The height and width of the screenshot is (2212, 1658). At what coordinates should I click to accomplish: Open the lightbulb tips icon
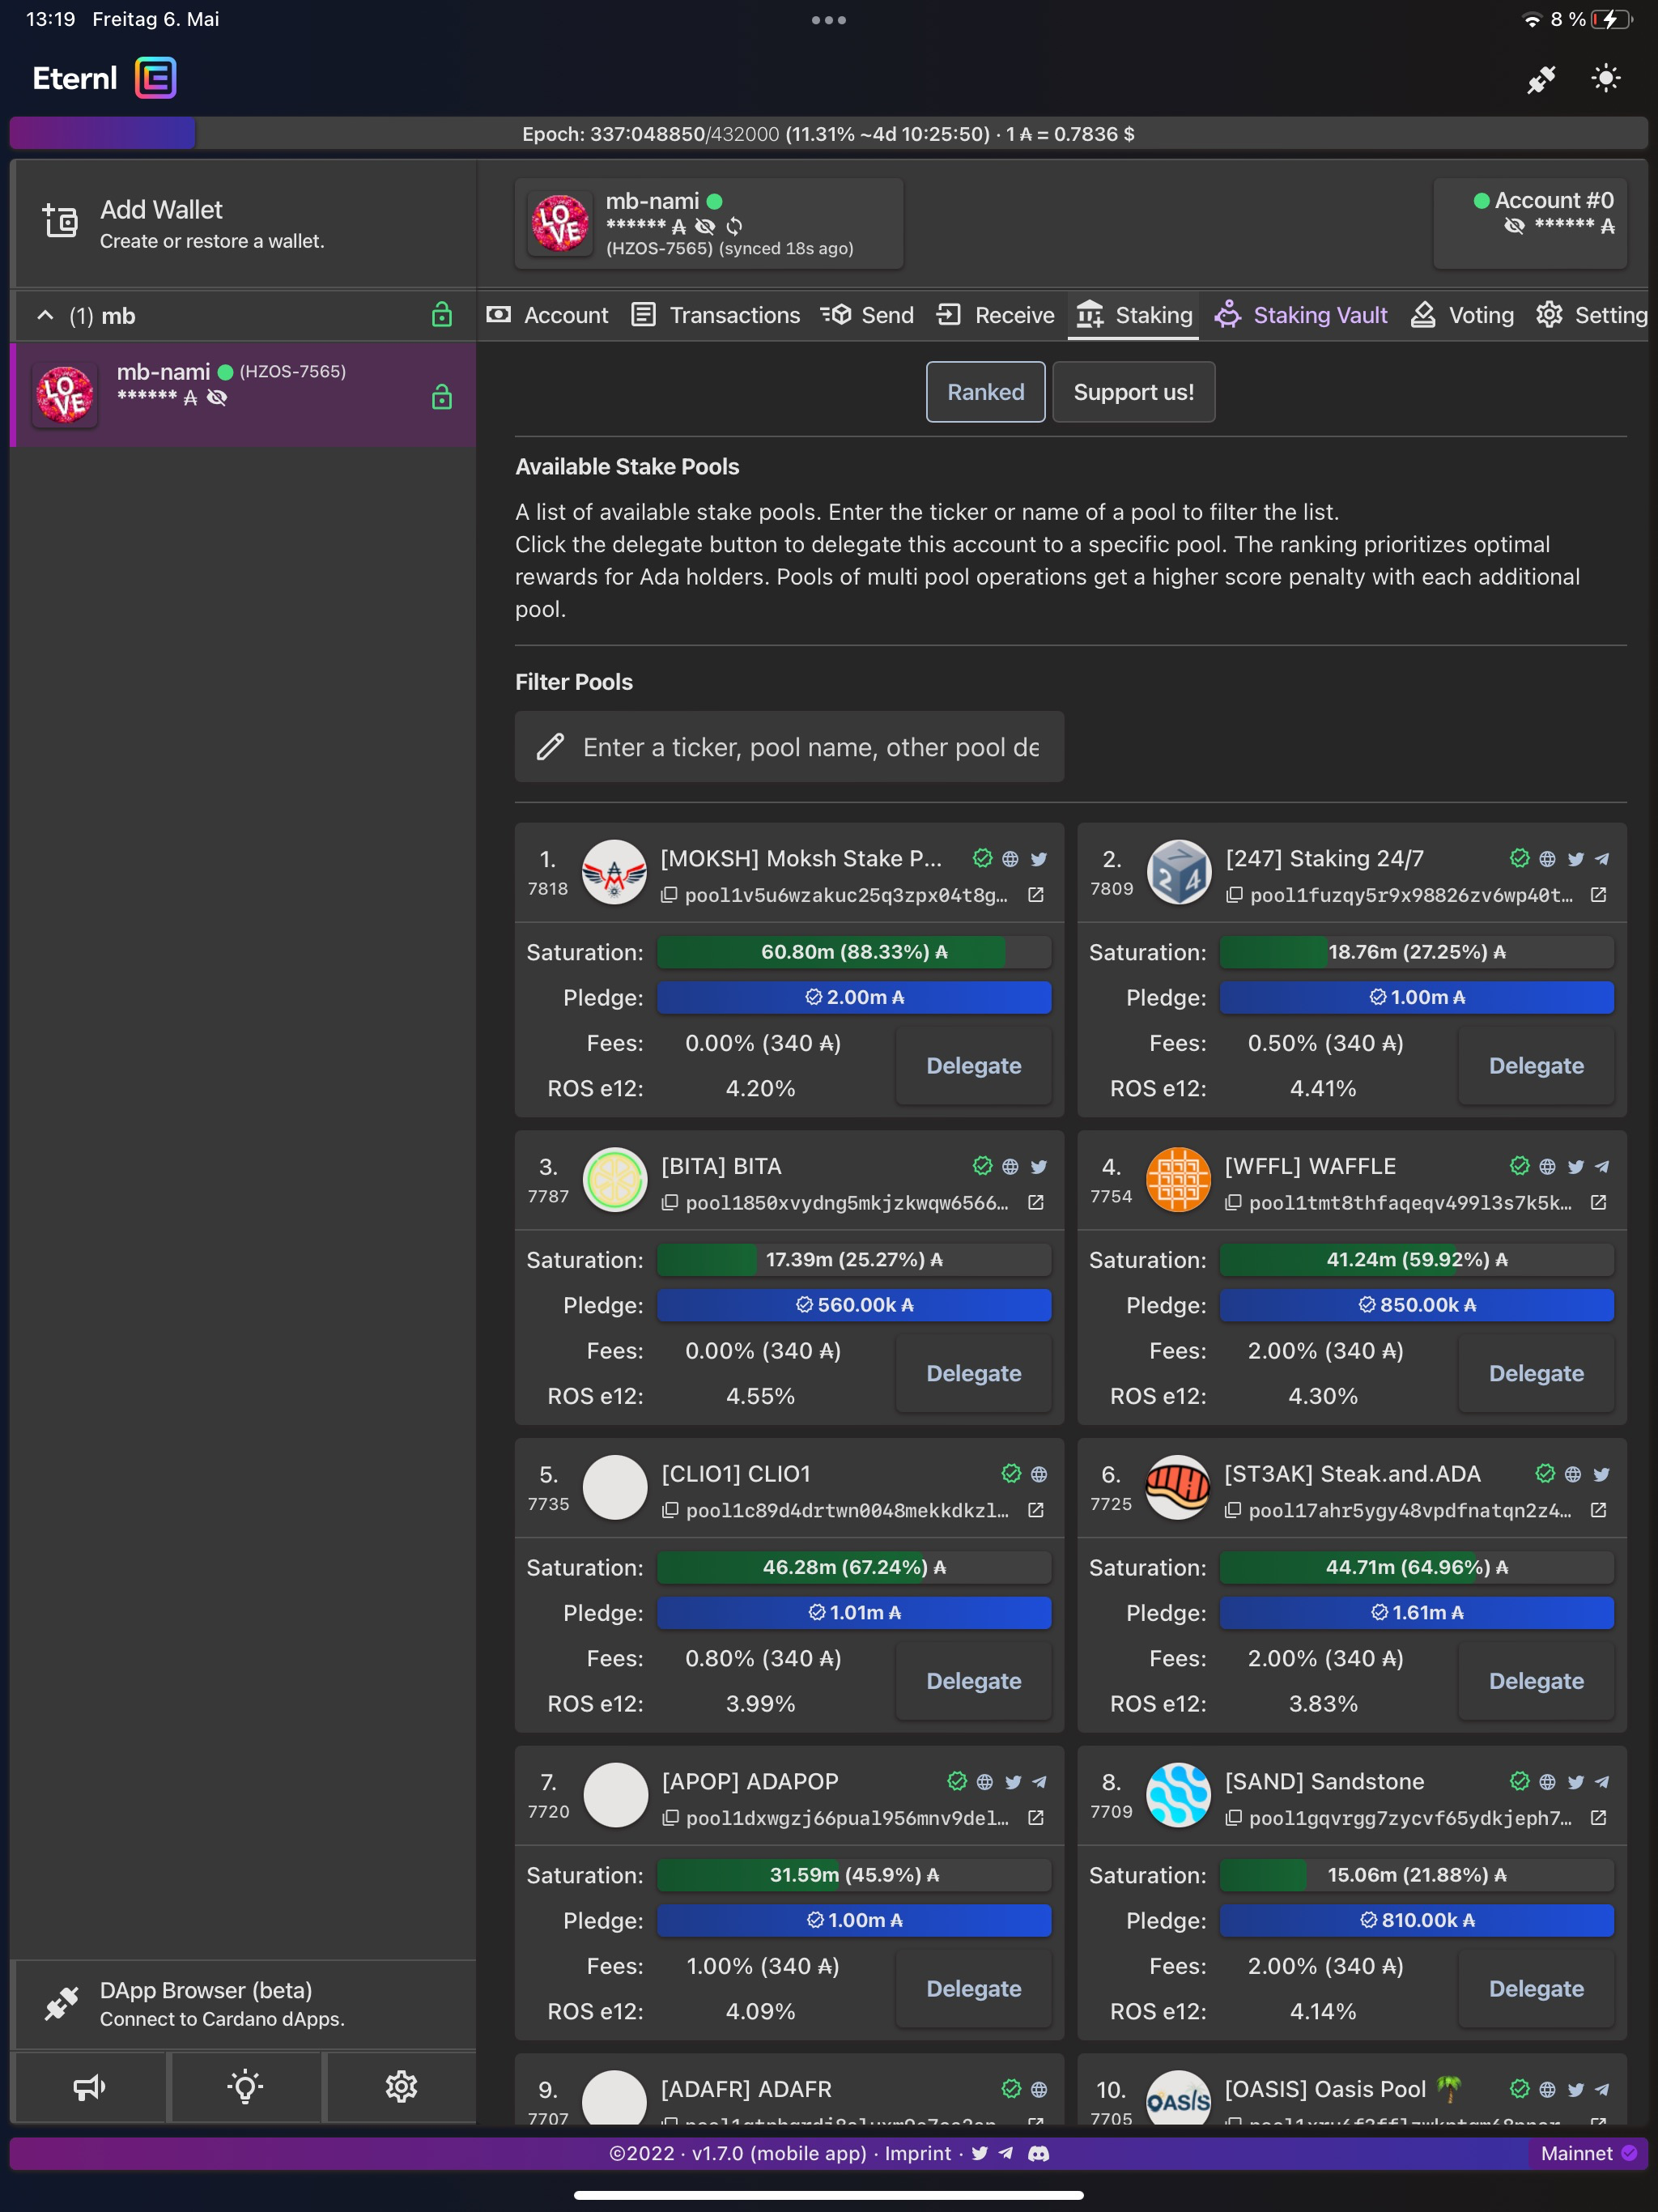coord(245,2086)
